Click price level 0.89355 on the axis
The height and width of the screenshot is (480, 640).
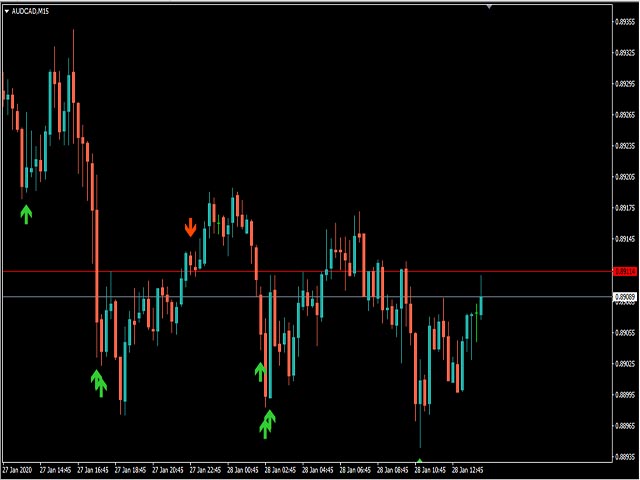coord(625,21)
